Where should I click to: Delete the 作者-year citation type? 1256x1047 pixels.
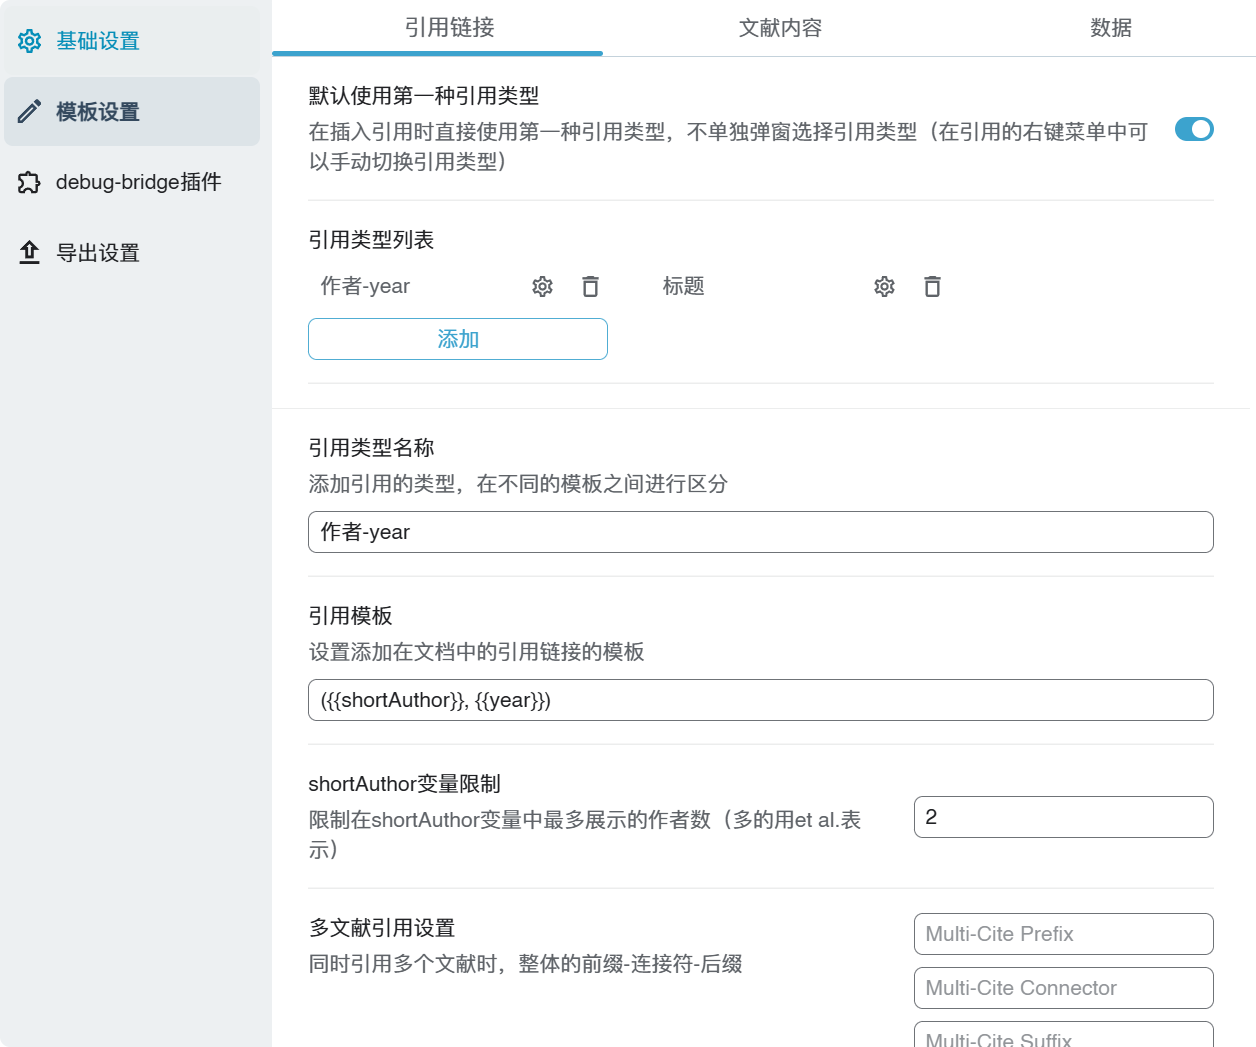tap(590, 287)
